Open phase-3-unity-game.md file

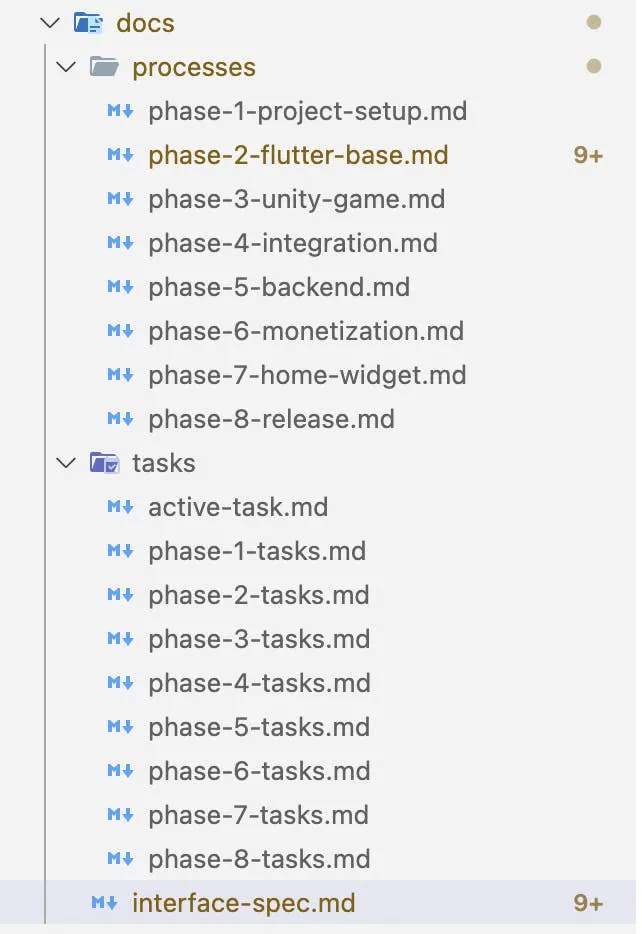(297, 200)
